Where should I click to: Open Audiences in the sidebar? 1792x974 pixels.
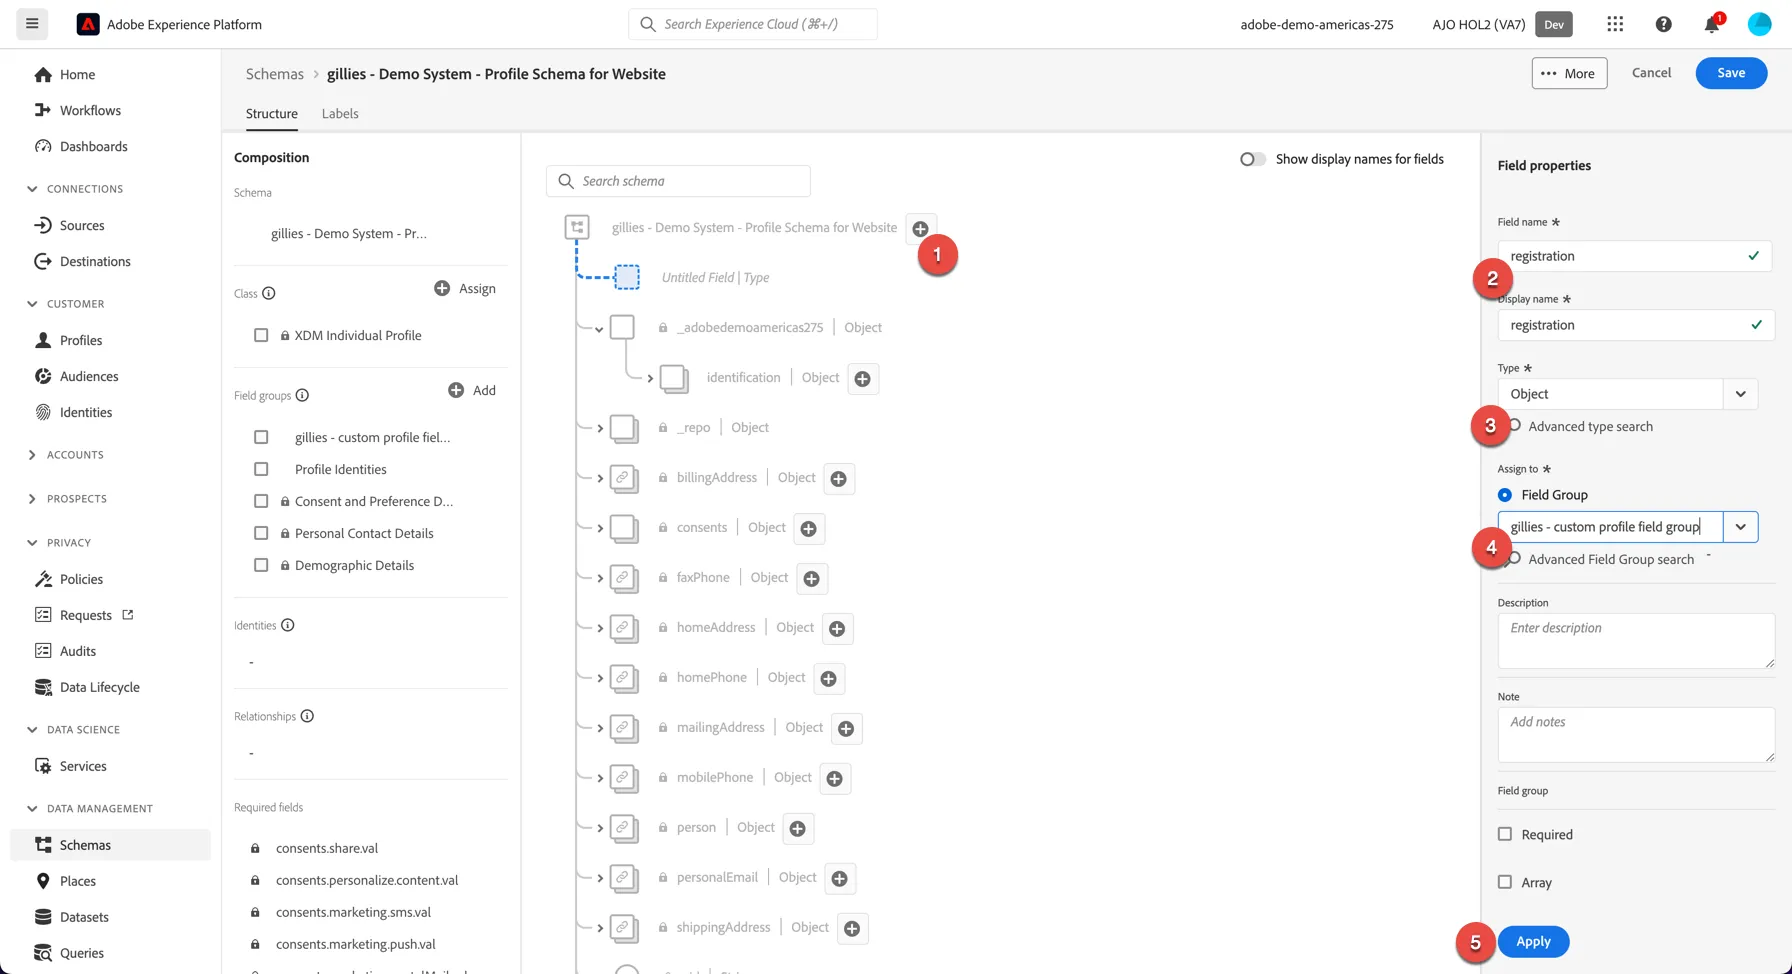pos(88,376)
